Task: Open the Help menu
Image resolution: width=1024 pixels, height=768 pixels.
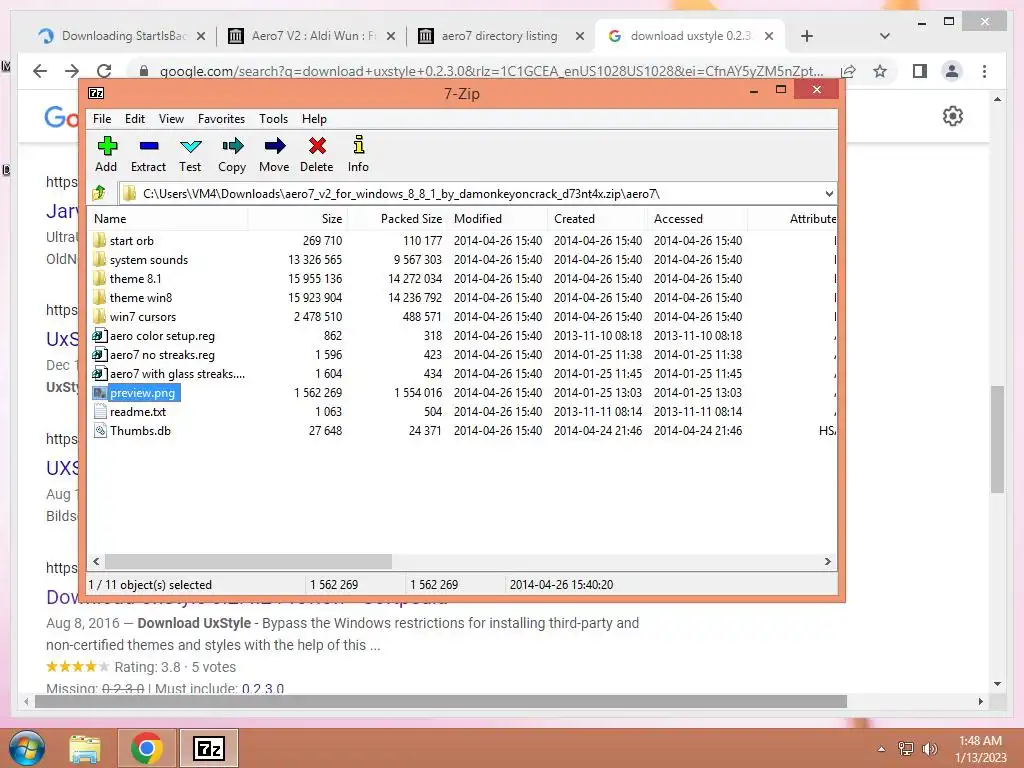Action: tap(314, 119)
